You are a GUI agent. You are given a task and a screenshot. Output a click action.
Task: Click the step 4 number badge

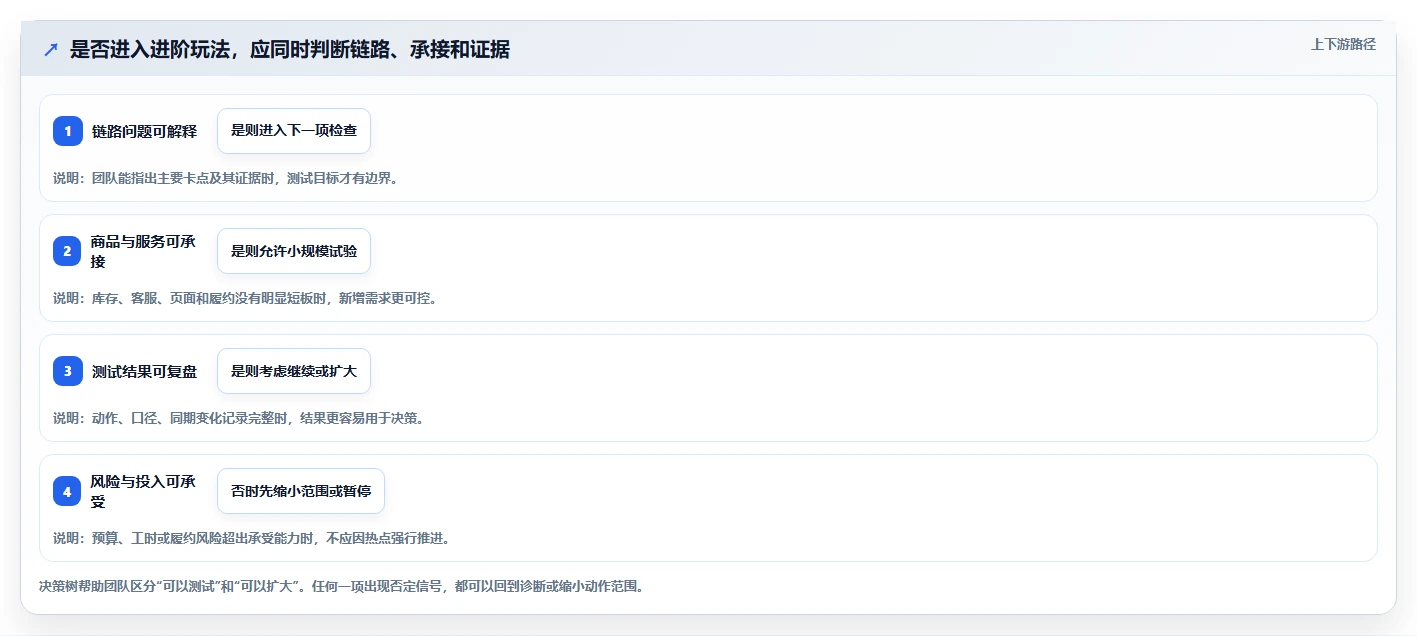[68, 491]
